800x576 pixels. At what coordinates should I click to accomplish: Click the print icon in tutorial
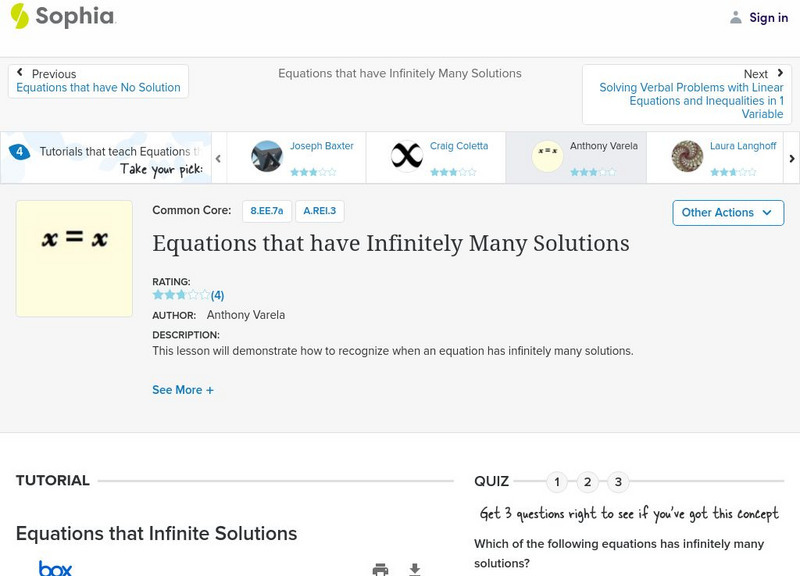(x=380, y=569)
